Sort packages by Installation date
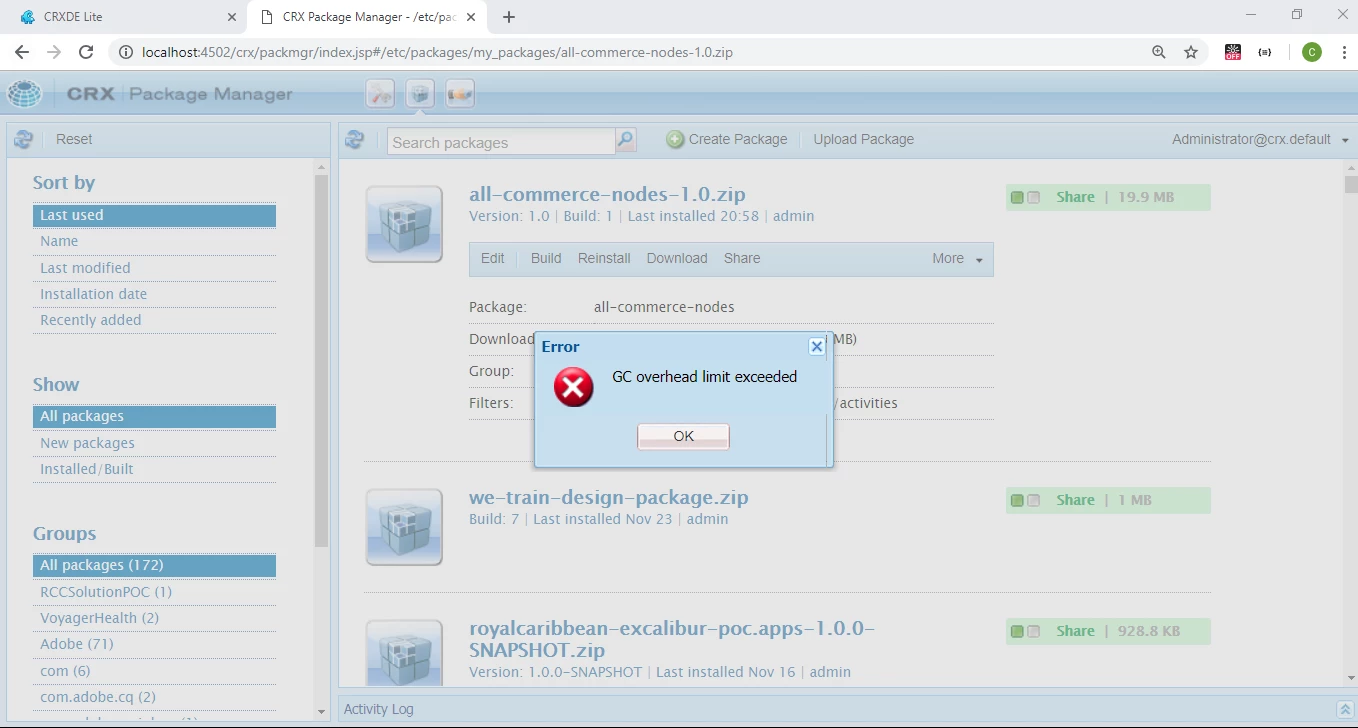 click(x=154, y=294)
